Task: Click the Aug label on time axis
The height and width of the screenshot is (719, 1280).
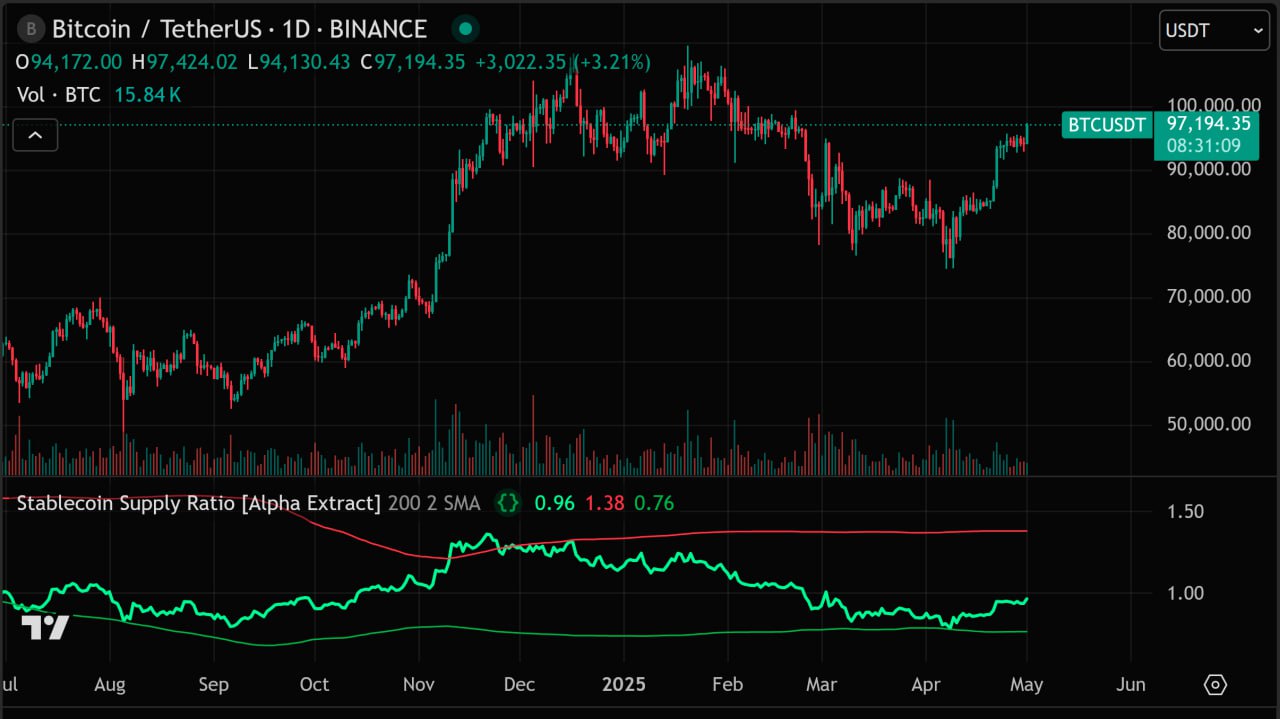Action: (x=109, y=685)
